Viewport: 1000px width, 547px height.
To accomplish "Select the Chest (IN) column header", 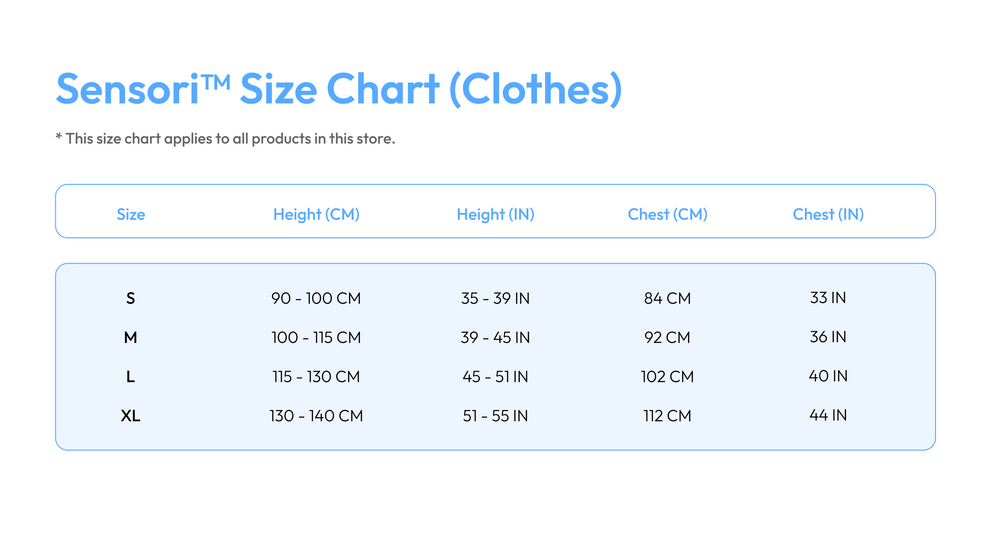I will click(x=828, y=214).
